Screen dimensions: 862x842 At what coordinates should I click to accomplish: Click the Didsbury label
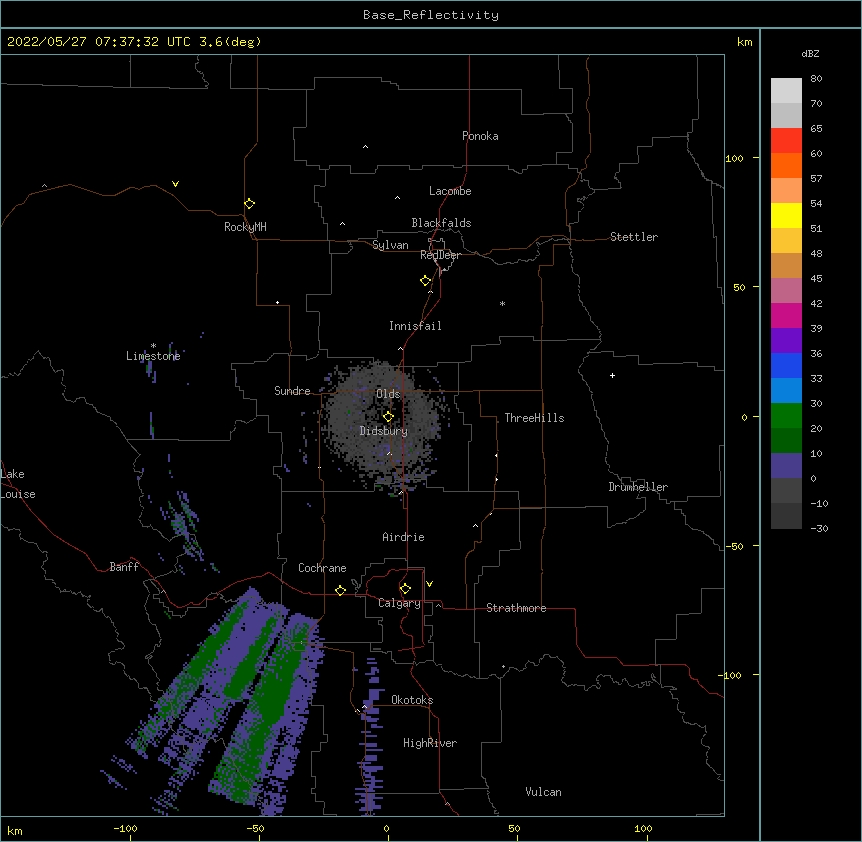[x=383, y=431]
